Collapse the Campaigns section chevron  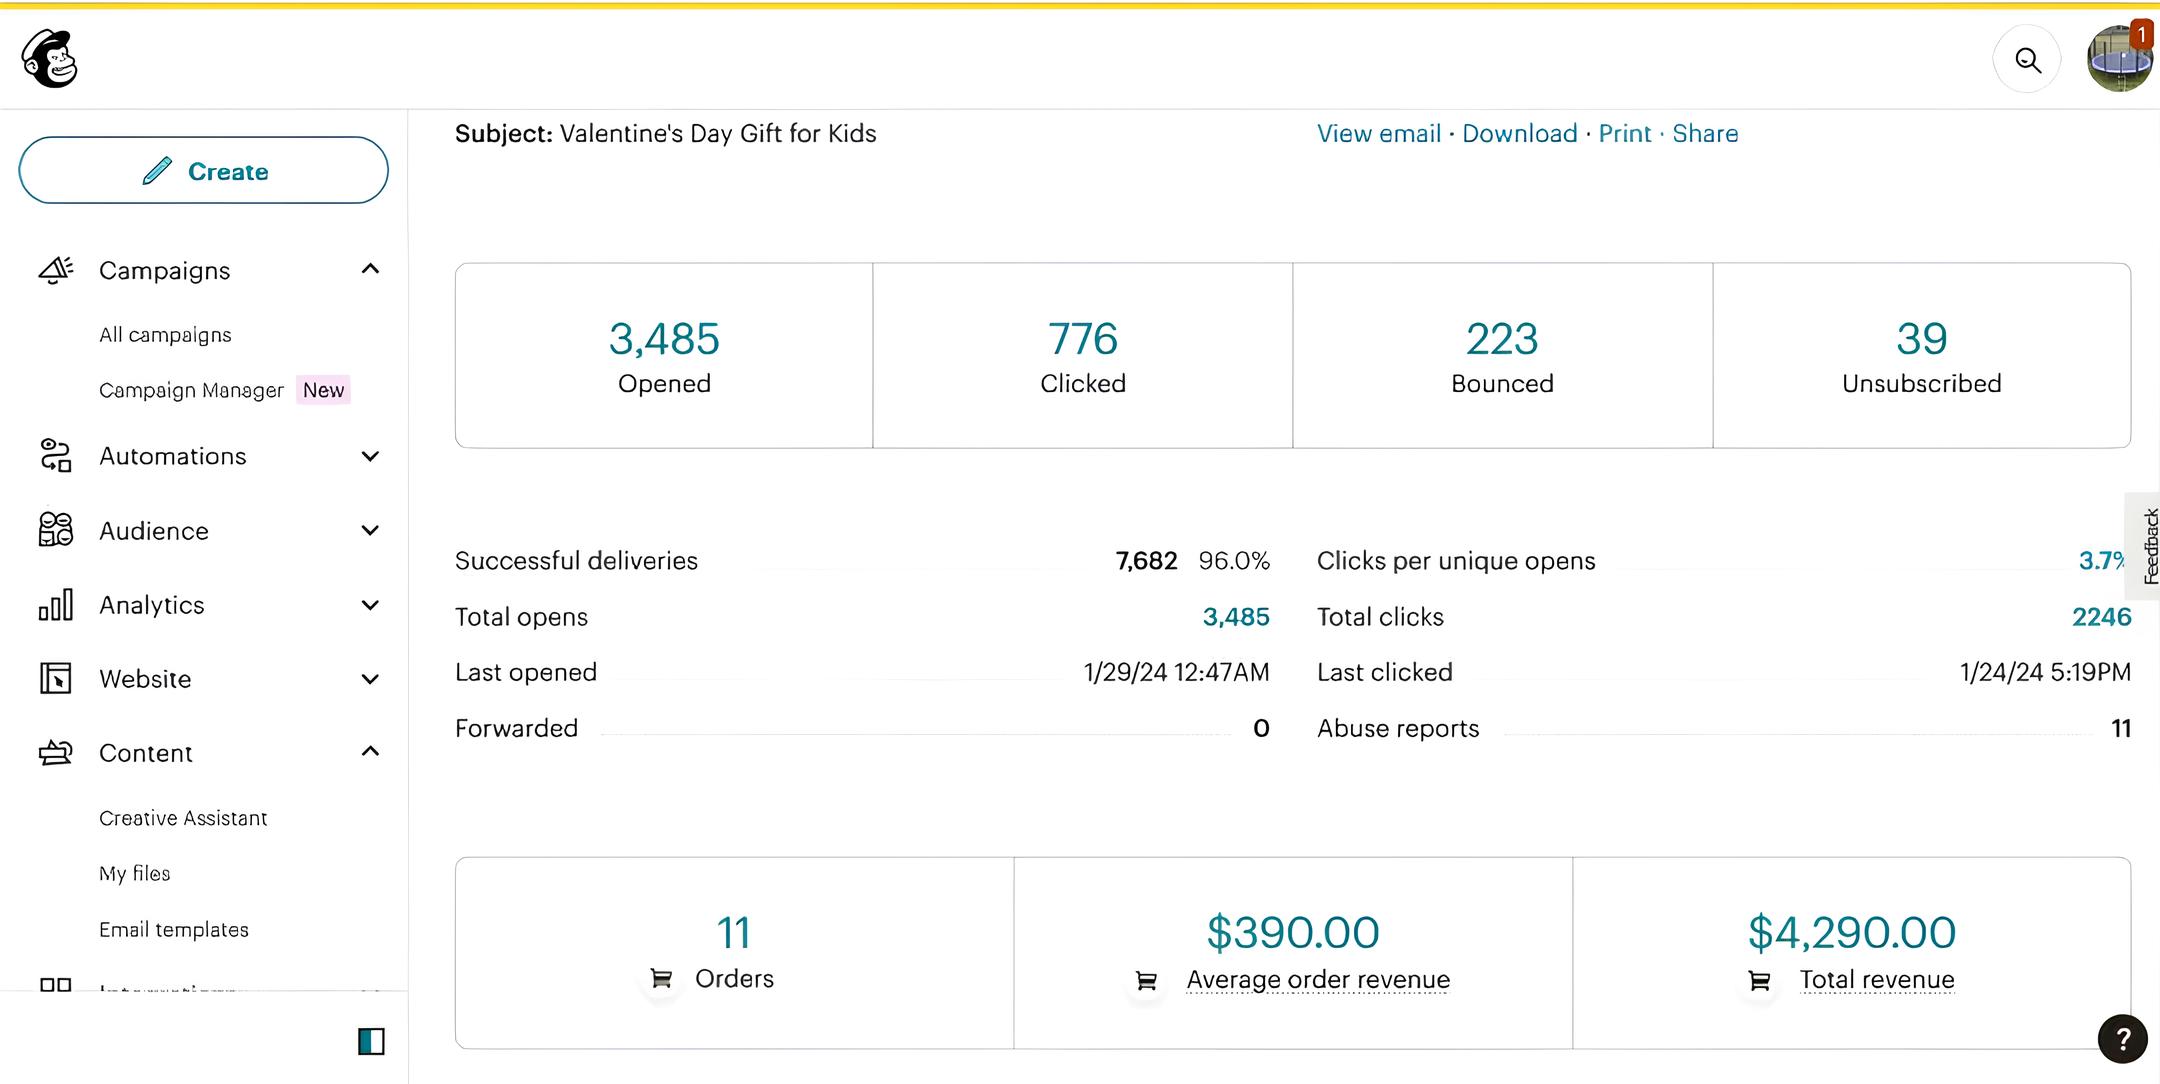(x=370, y=269)
